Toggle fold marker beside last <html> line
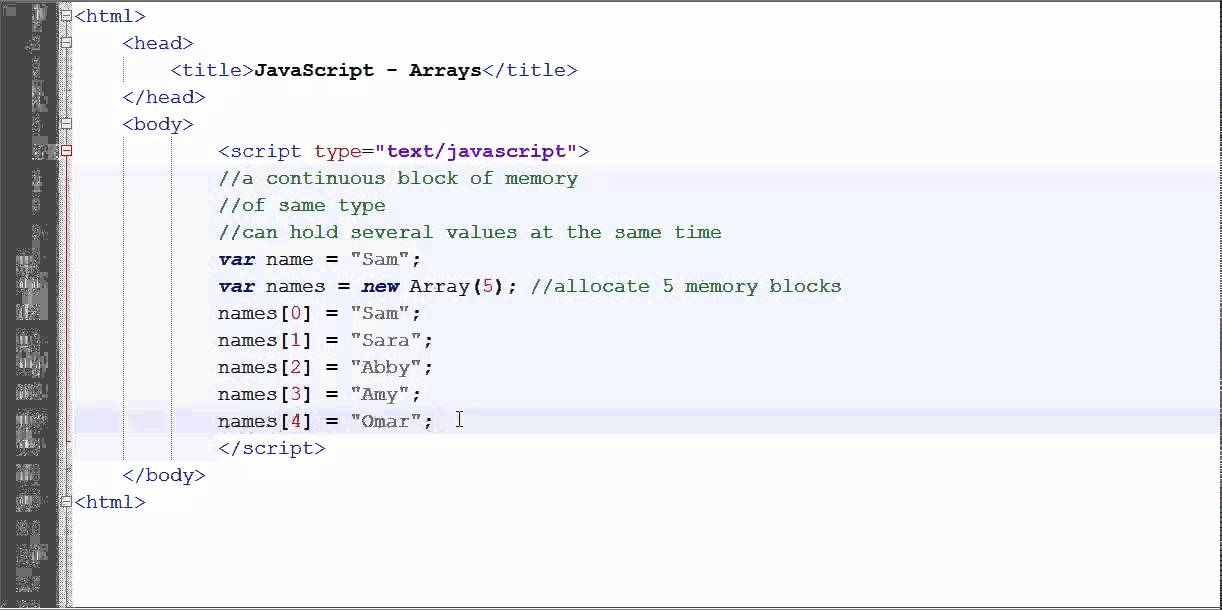The width and height of the screenshot is (1222, 610). coord(67,502)
